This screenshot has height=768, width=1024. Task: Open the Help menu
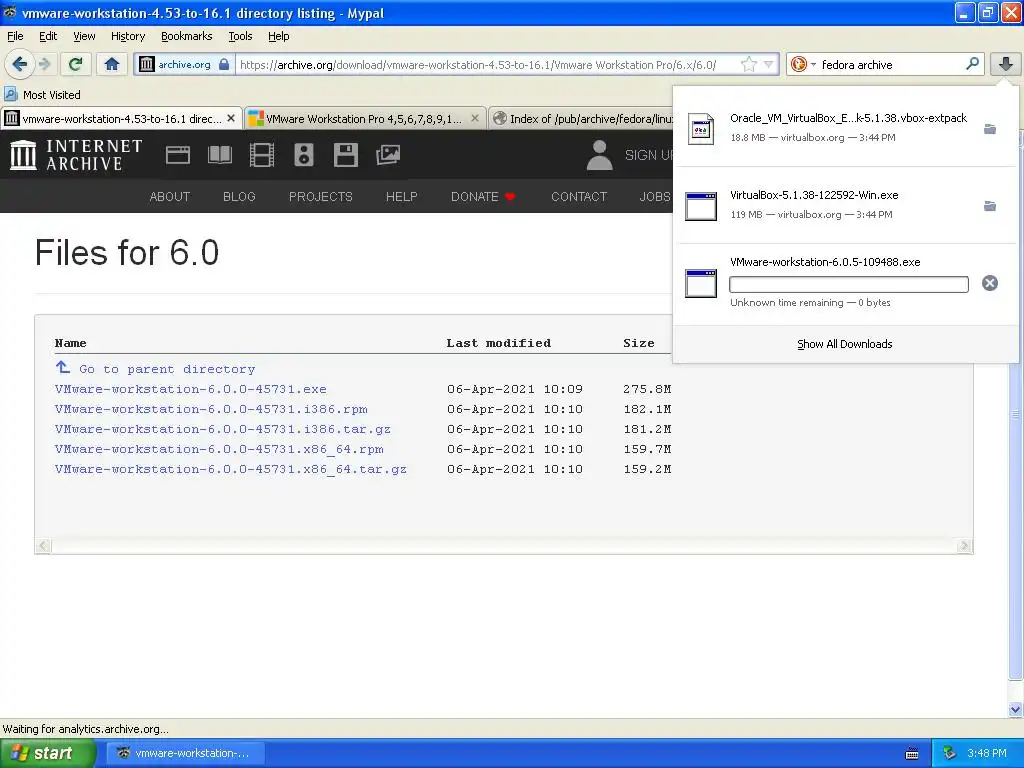[278, 36]
